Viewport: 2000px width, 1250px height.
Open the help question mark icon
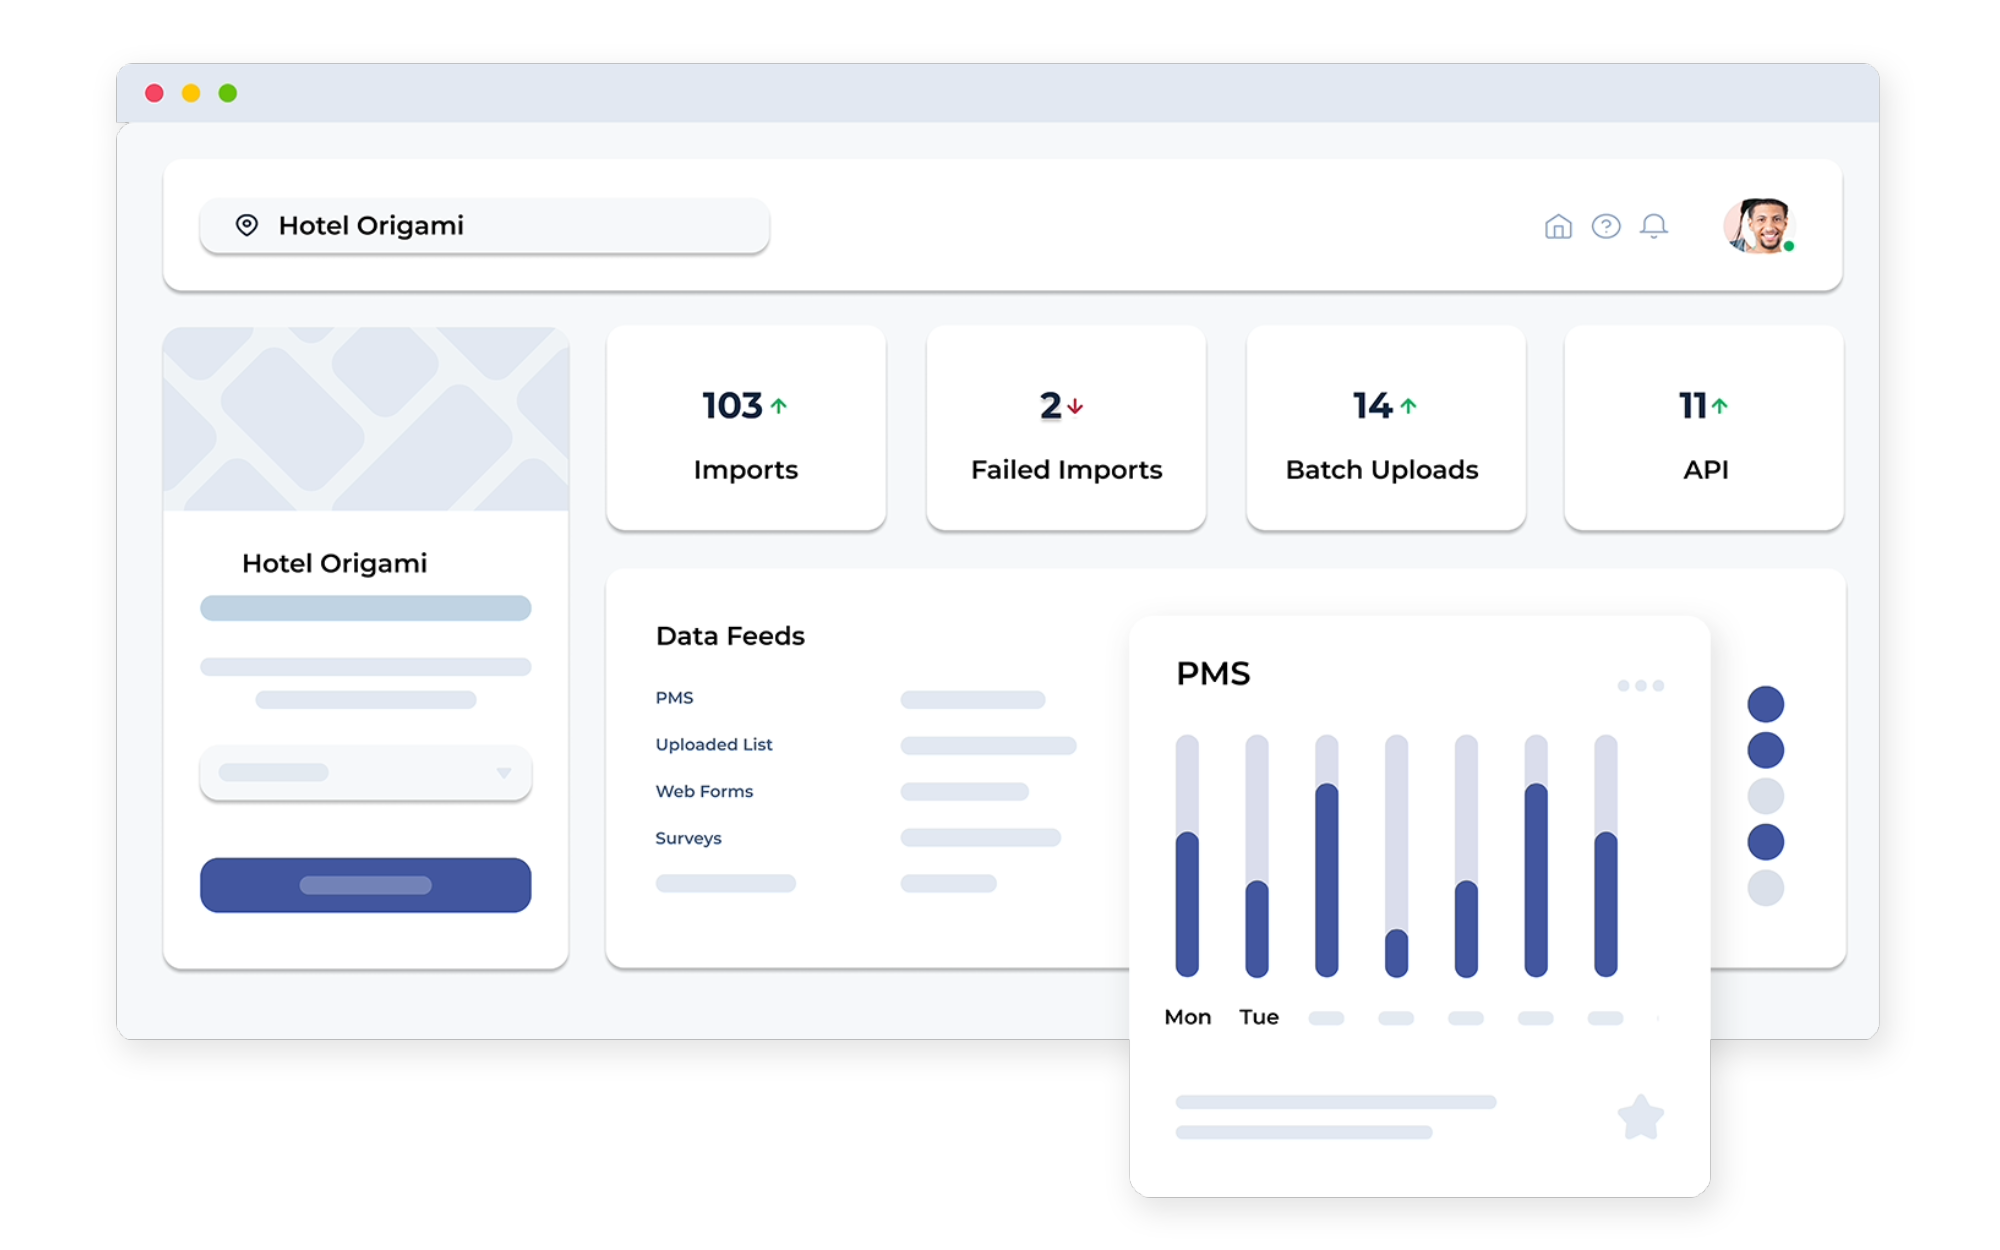[1606, 227]
